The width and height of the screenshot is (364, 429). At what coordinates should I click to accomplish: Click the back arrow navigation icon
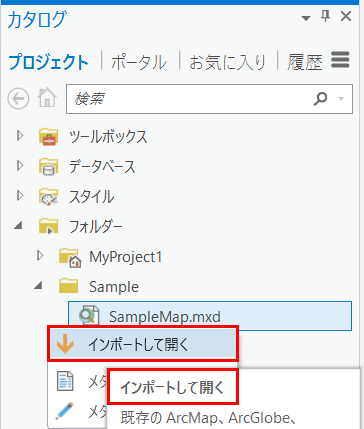18,99
